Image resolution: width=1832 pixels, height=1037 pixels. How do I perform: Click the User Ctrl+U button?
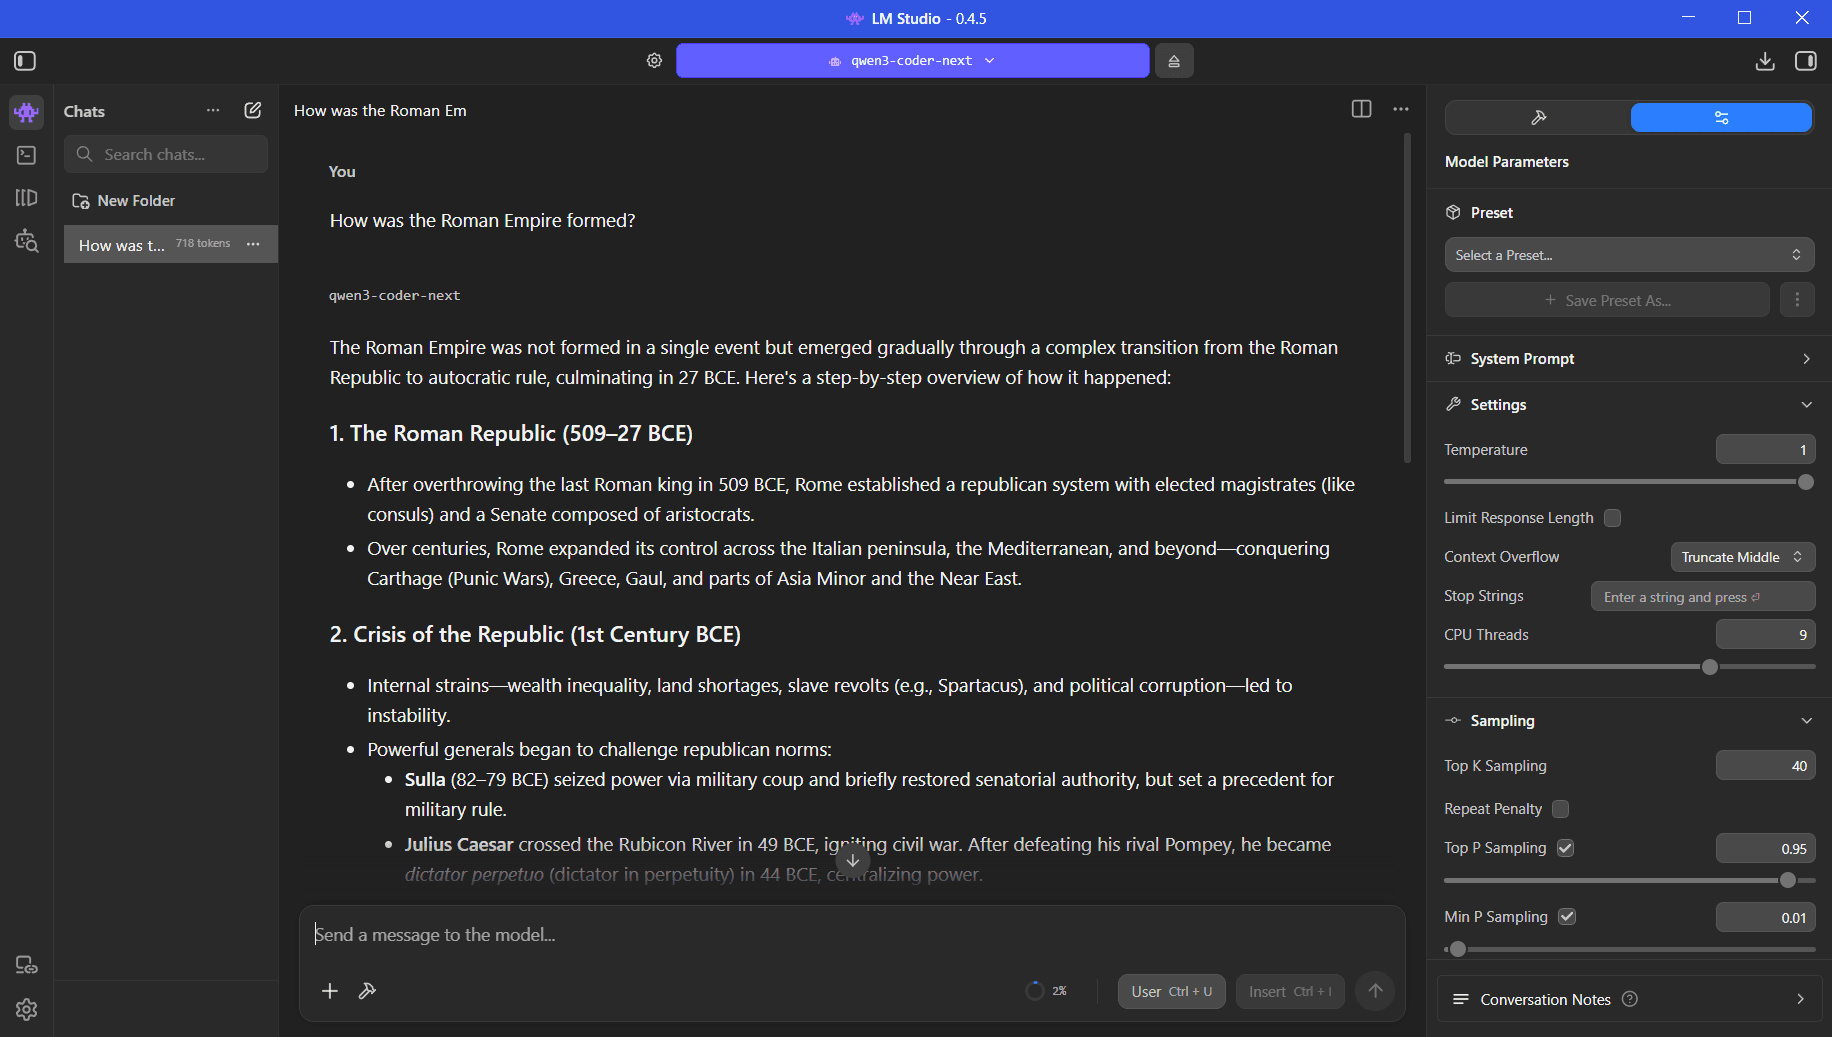tap(1171, 991)
